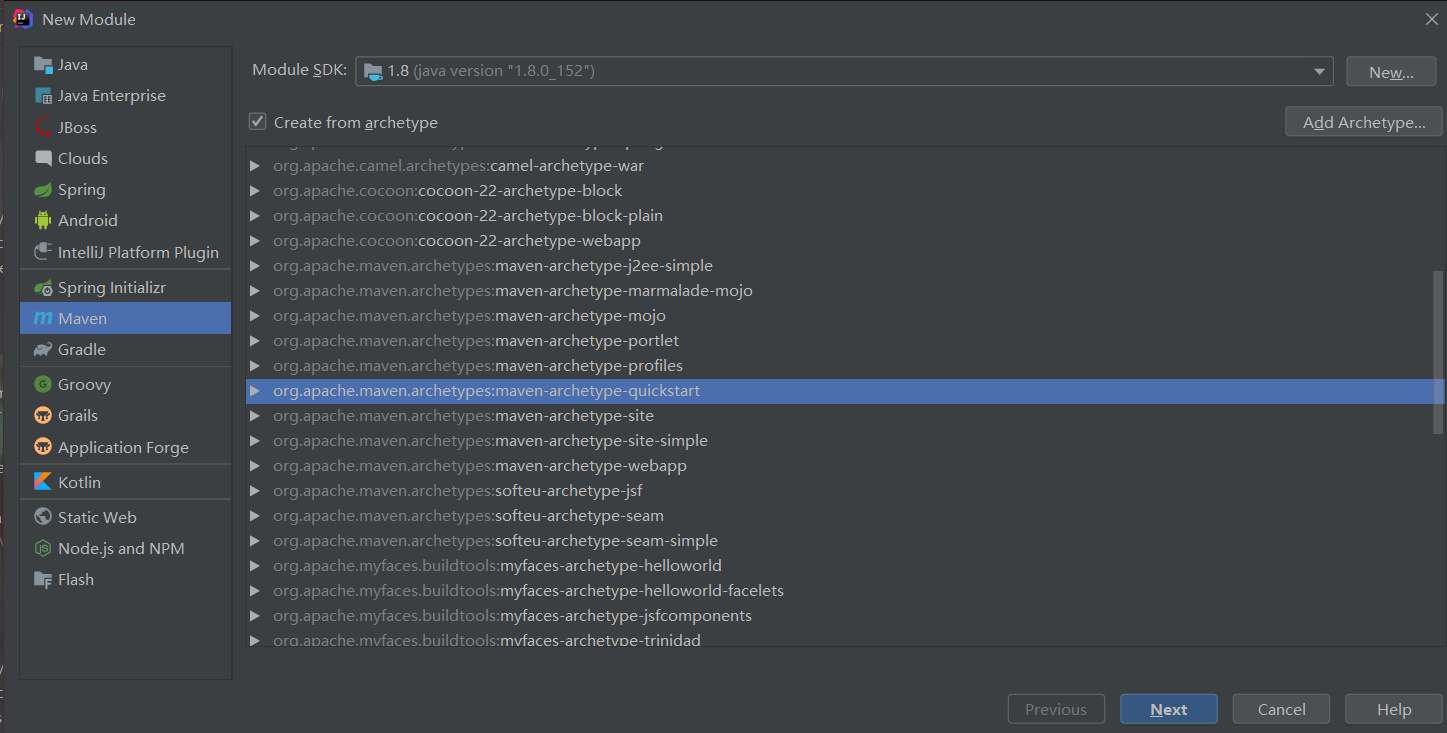The height and width of the screenshot is (733, 1447).
Task: Click the Cancel button
Action: 1281,709
